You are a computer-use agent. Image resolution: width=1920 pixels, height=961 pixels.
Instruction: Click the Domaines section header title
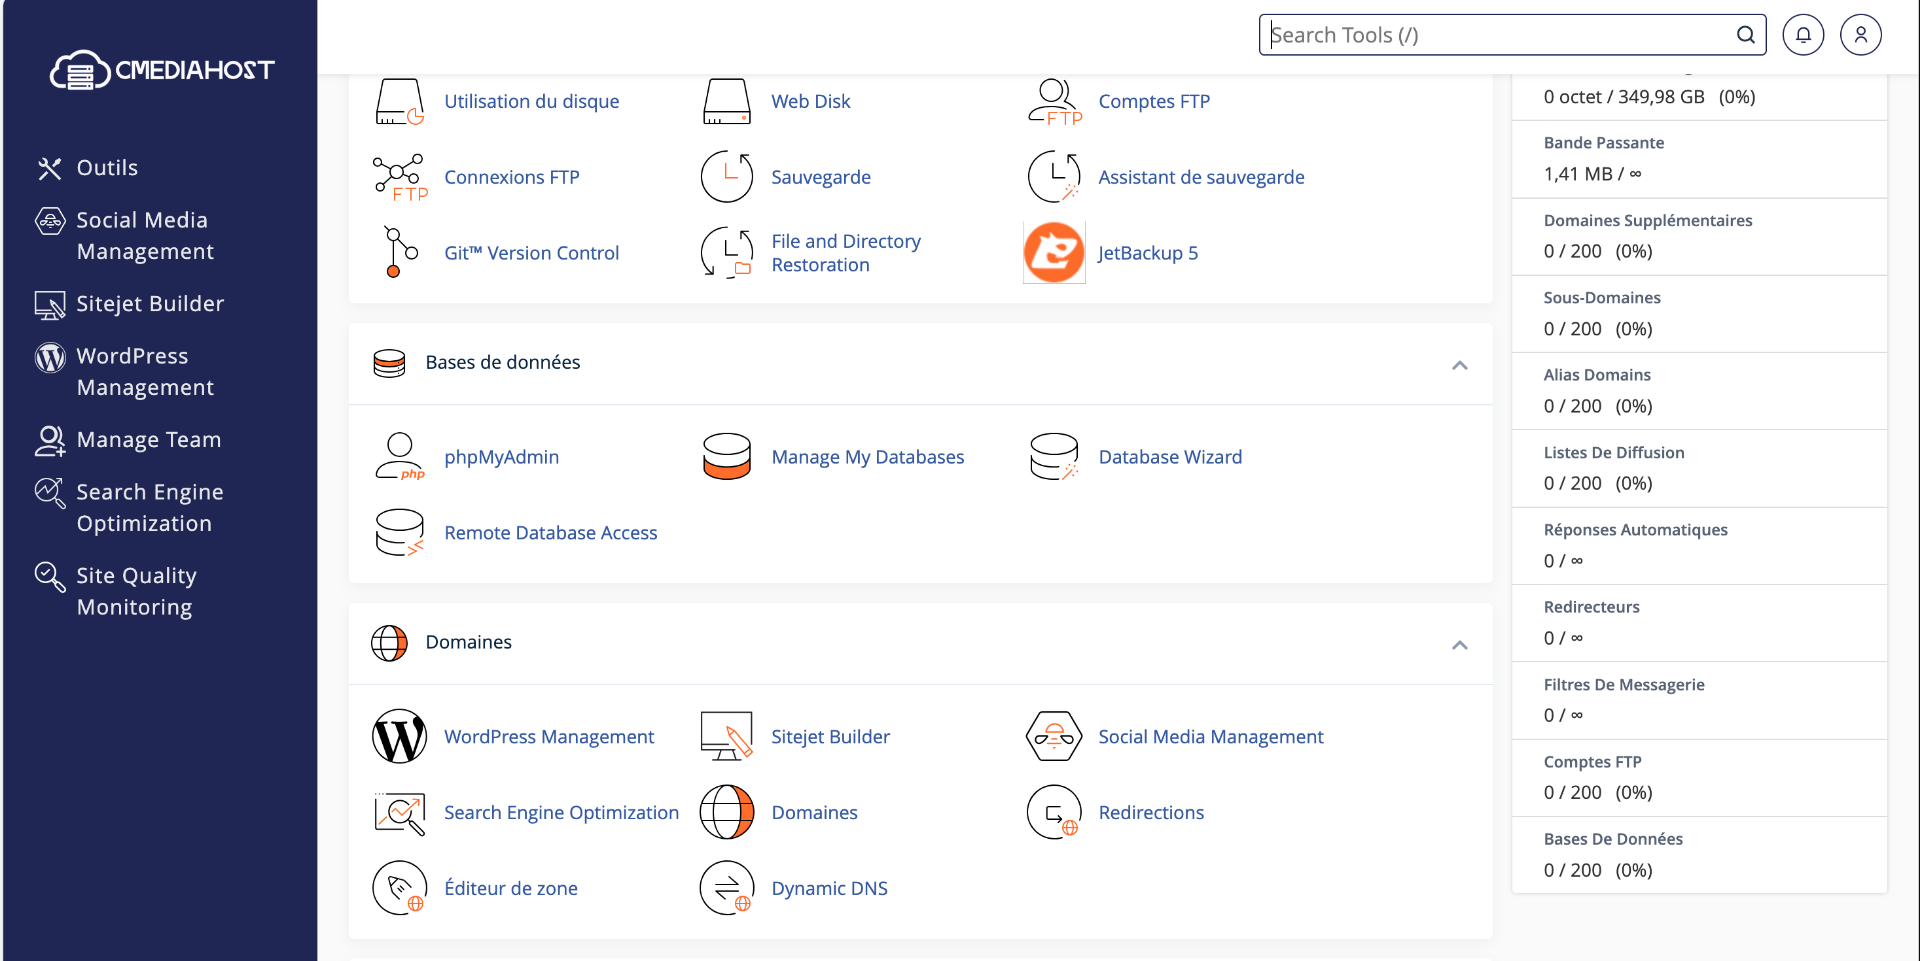469,642
